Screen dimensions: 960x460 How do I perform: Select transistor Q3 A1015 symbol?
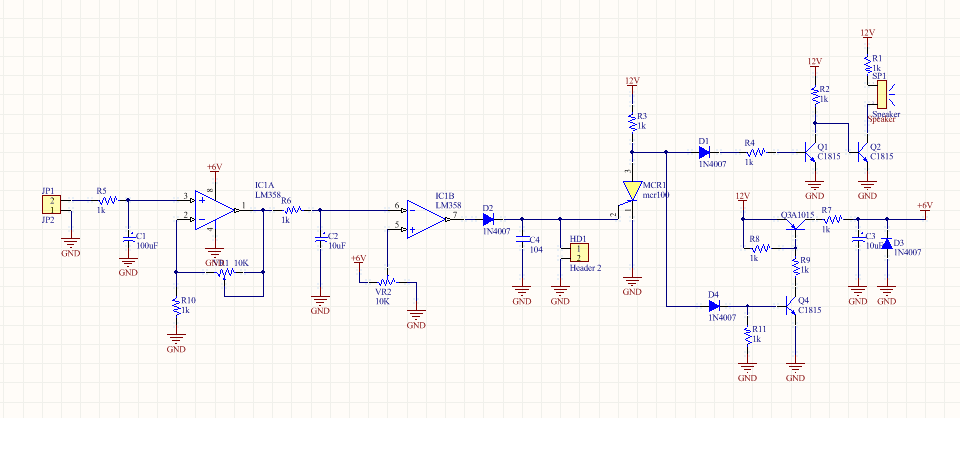tap(795, 224)
